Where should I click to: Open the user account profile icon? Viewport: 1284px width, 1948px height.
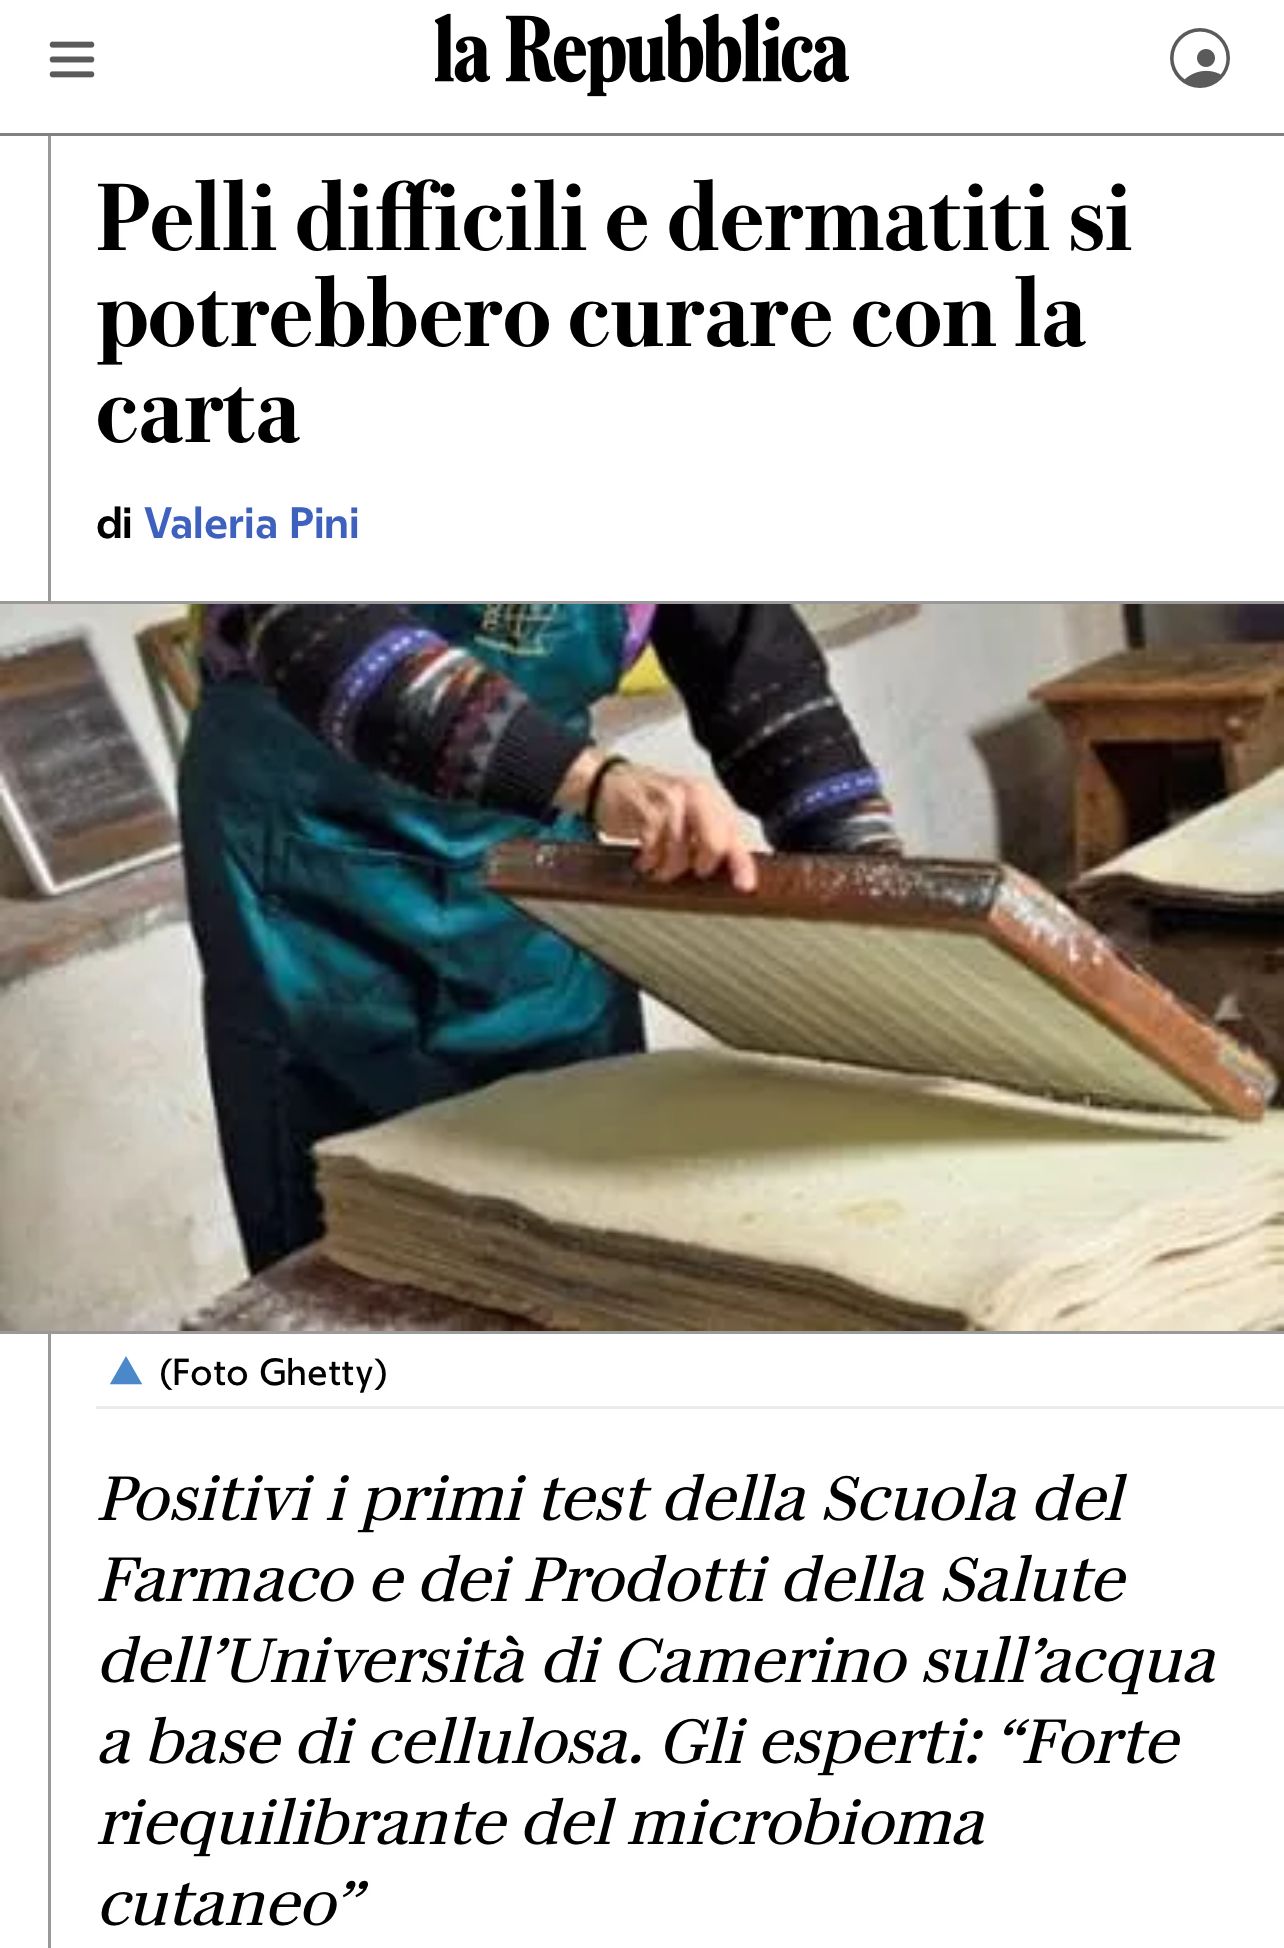coord(1199,58)
